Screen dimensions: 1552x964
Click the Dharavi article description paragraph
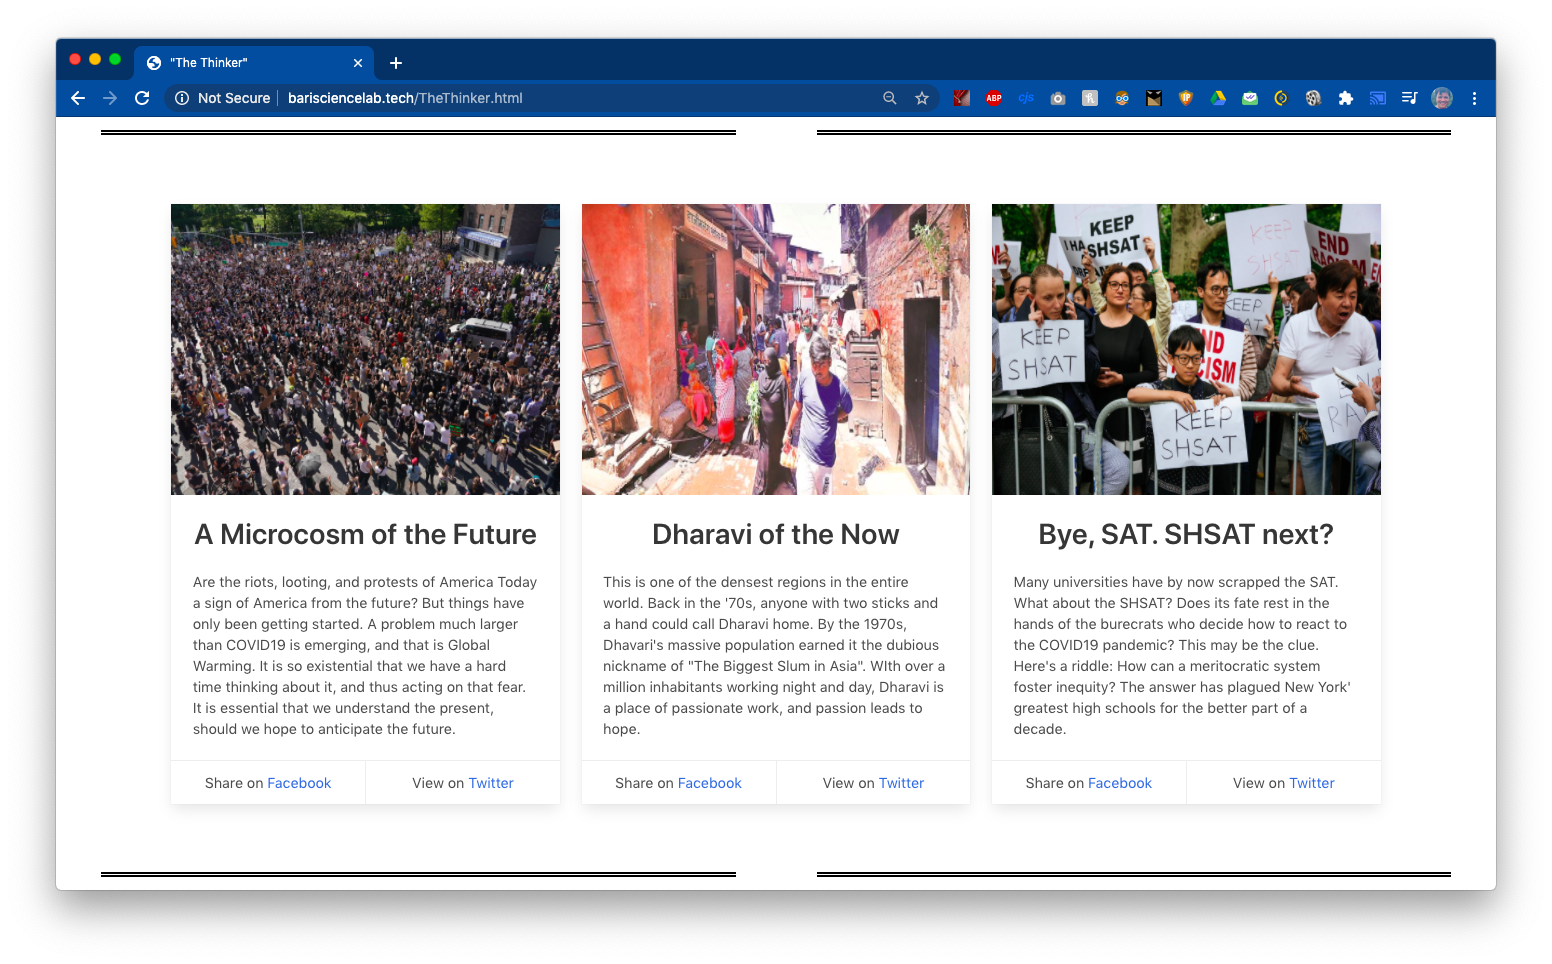(776, 655)
